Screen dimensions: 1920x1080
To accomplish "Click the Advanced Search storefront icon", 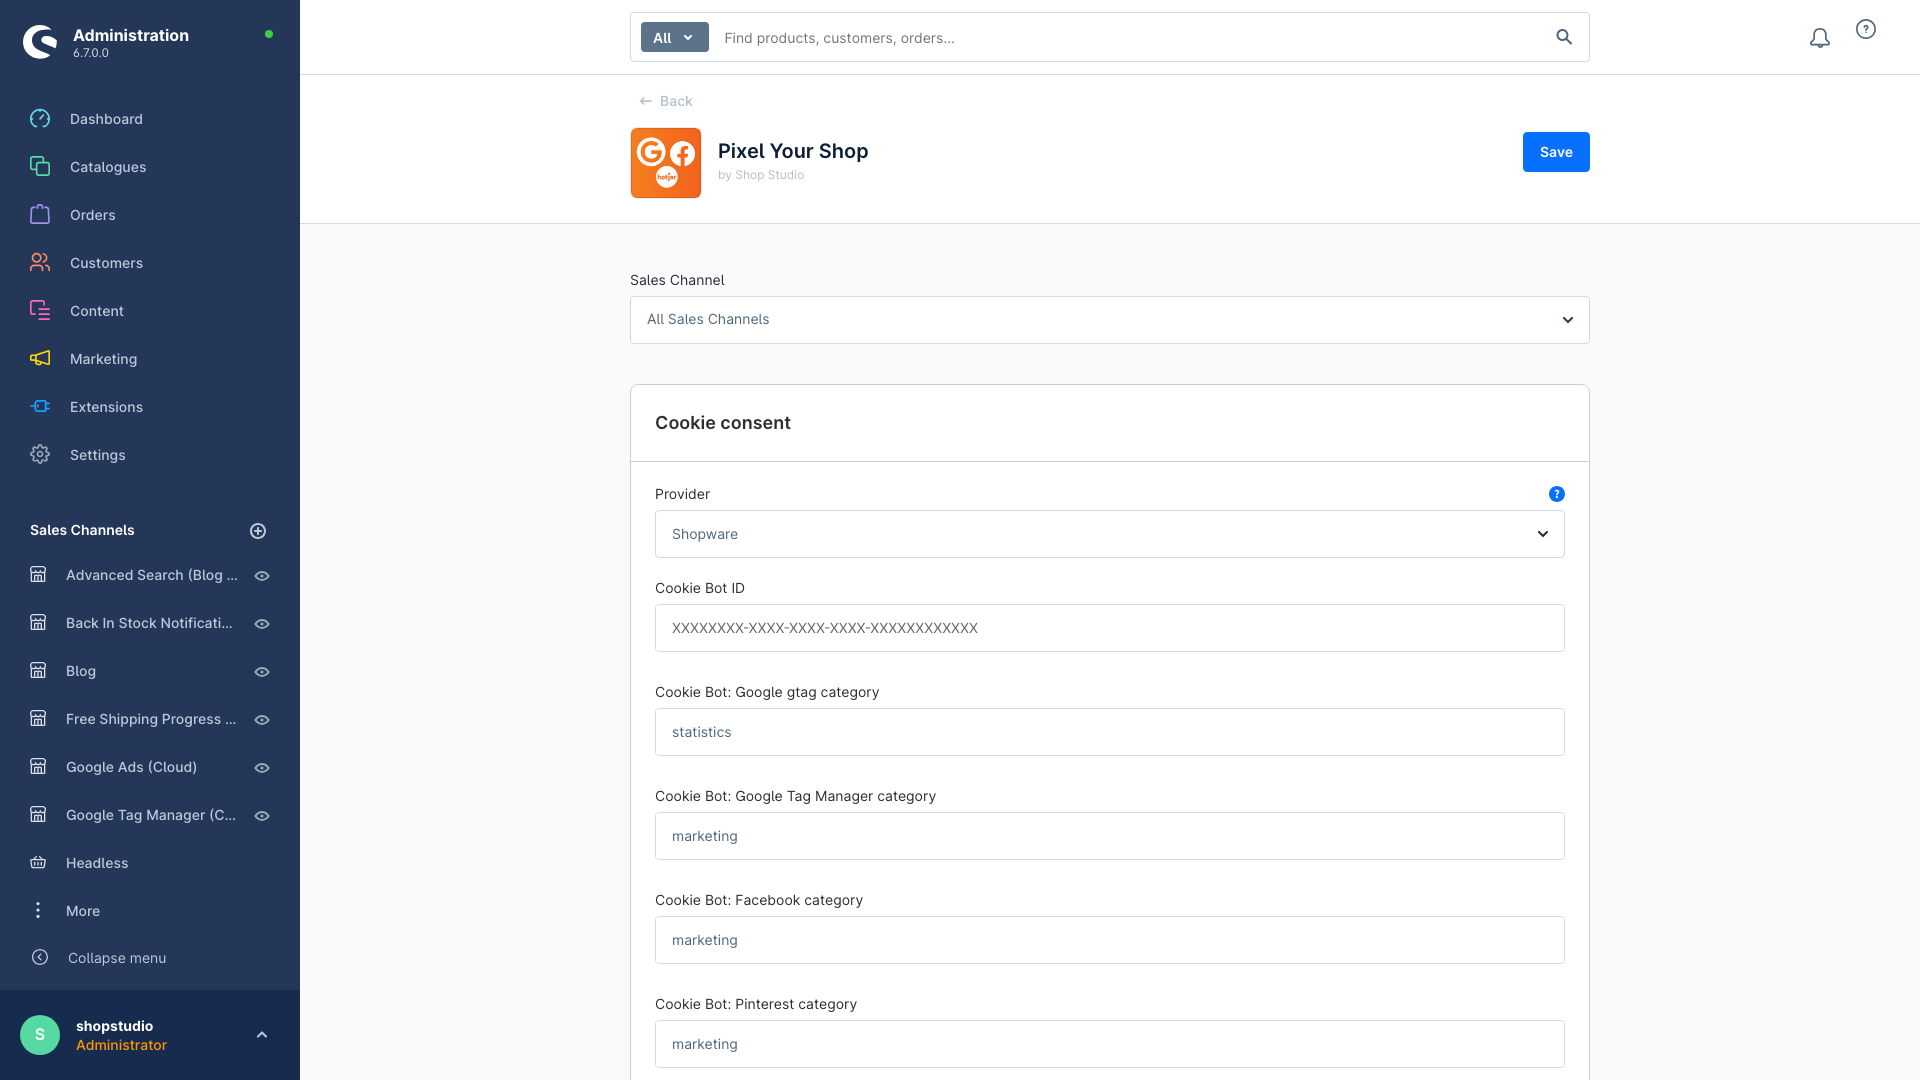I will 38,575.
